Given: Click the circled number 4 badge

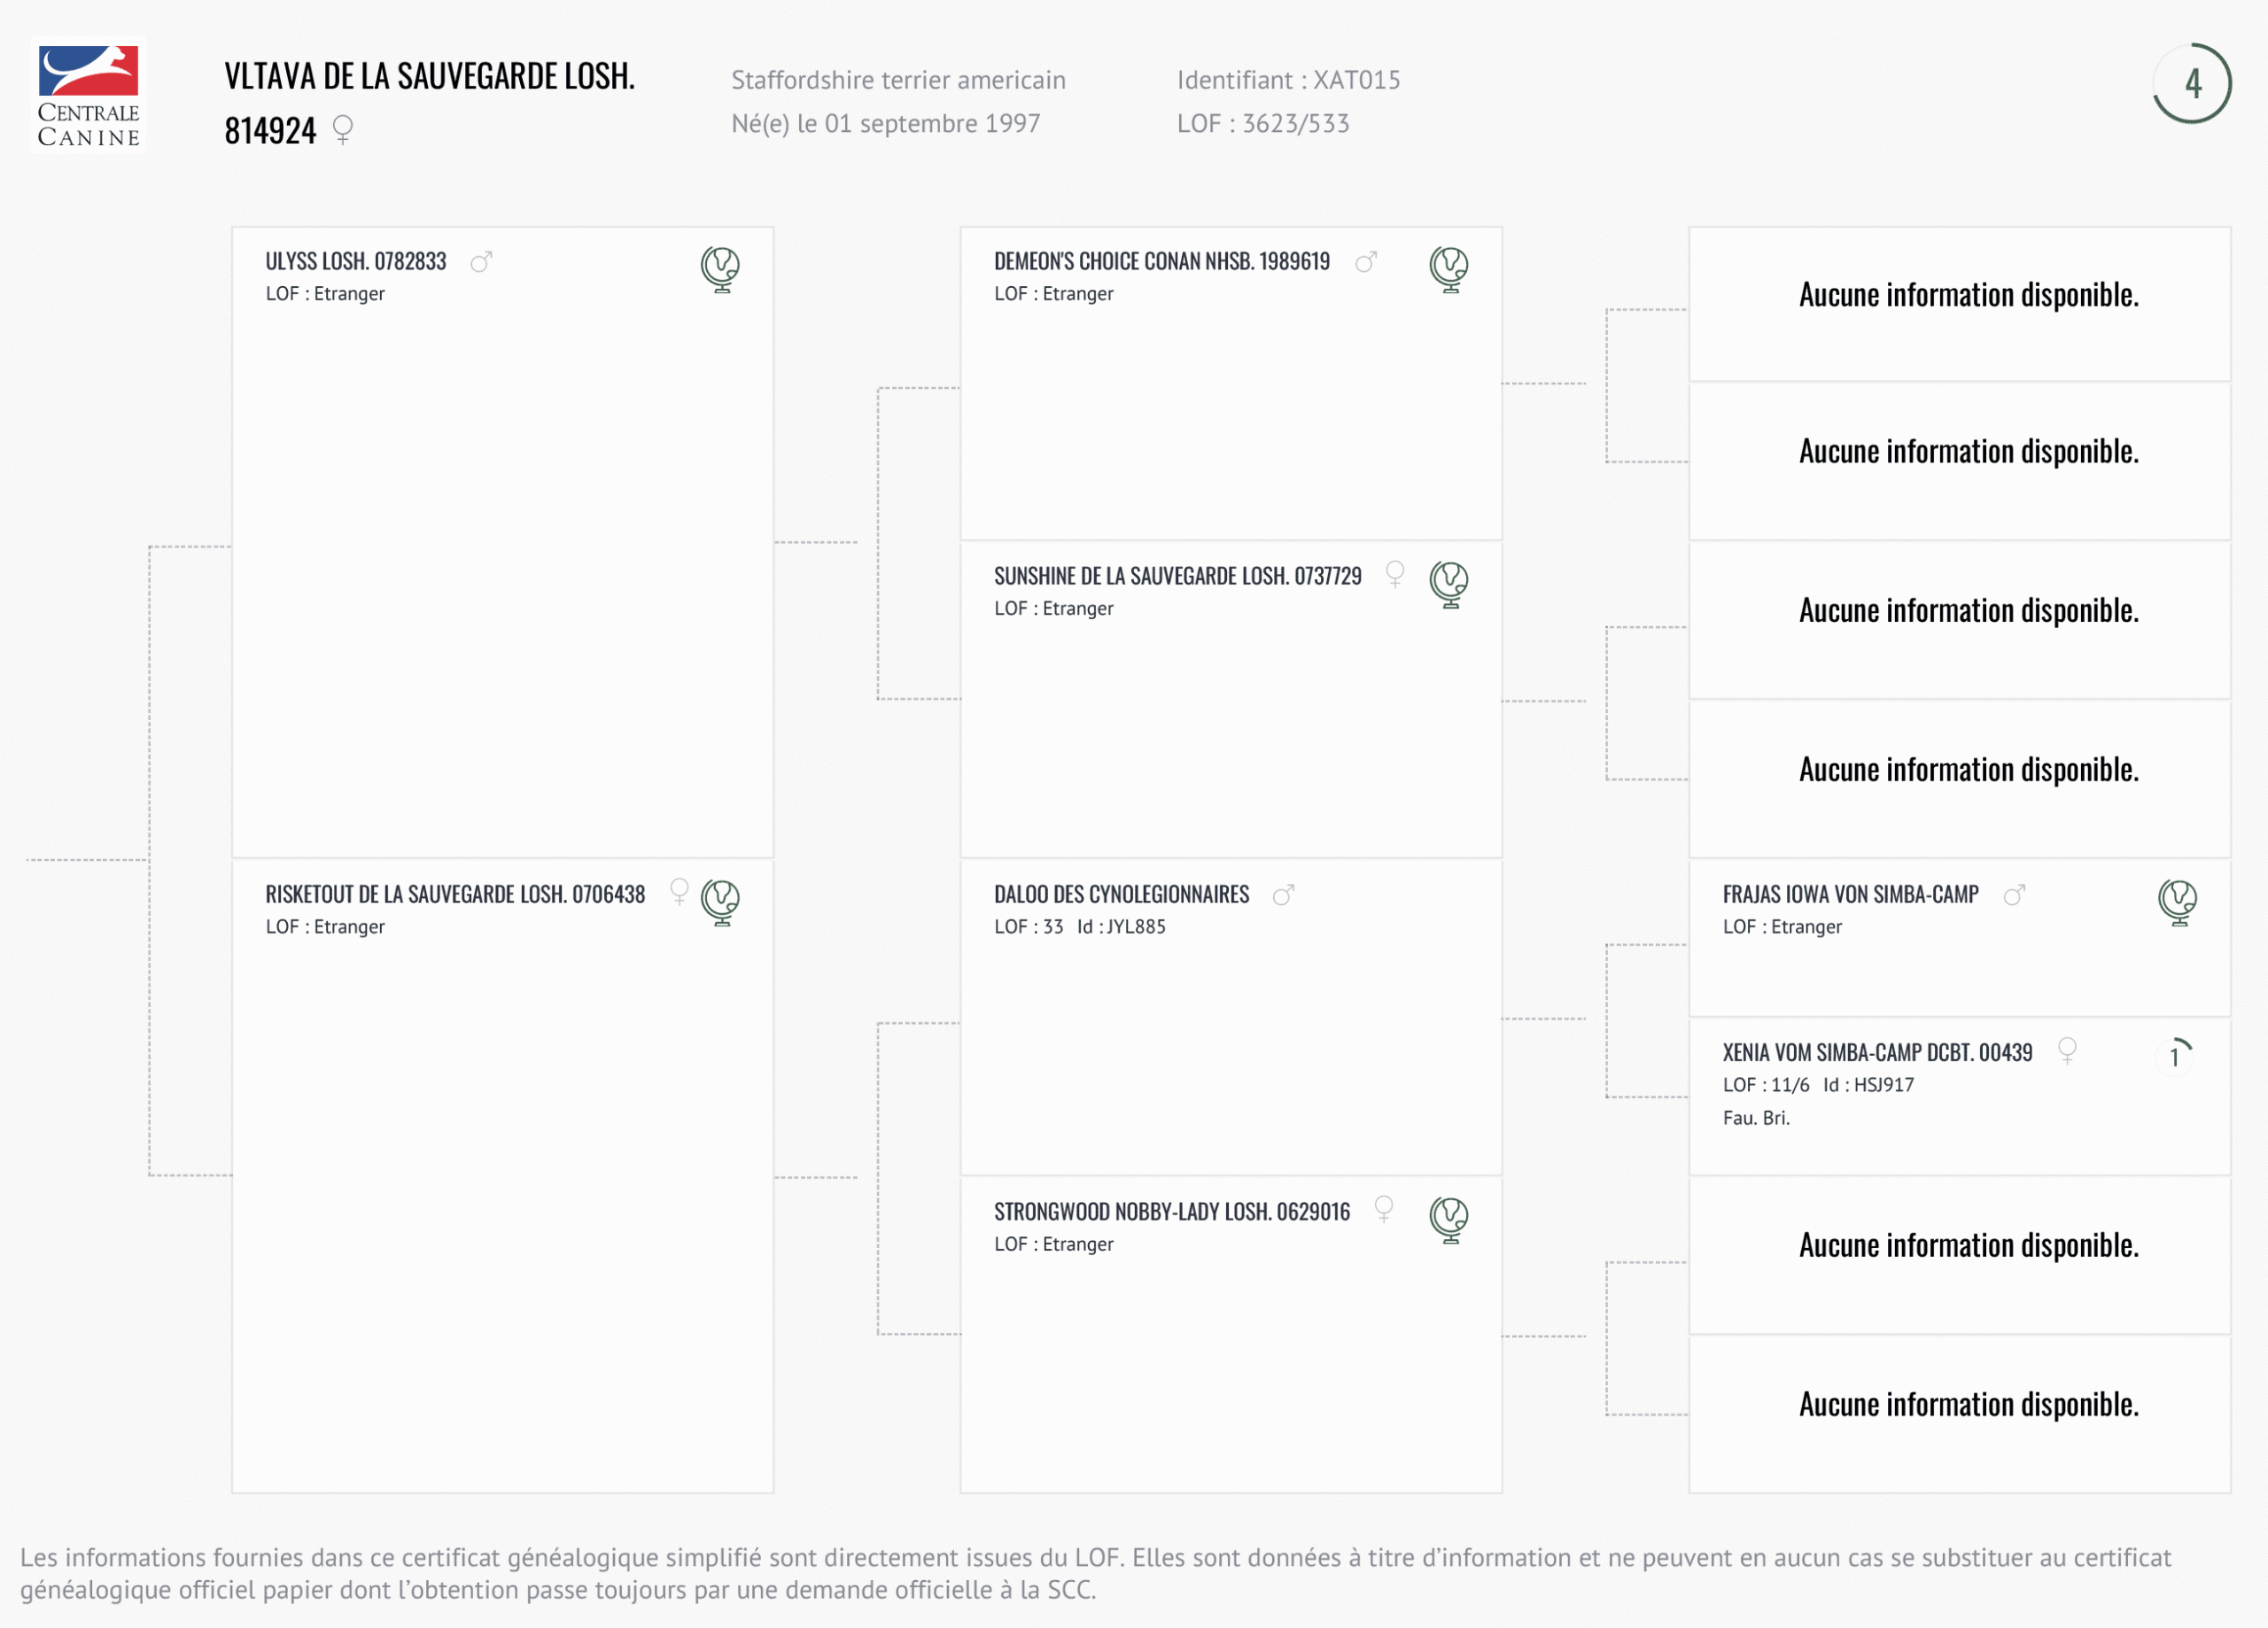Looking at the screenshot, I should tap(2191, 84).
